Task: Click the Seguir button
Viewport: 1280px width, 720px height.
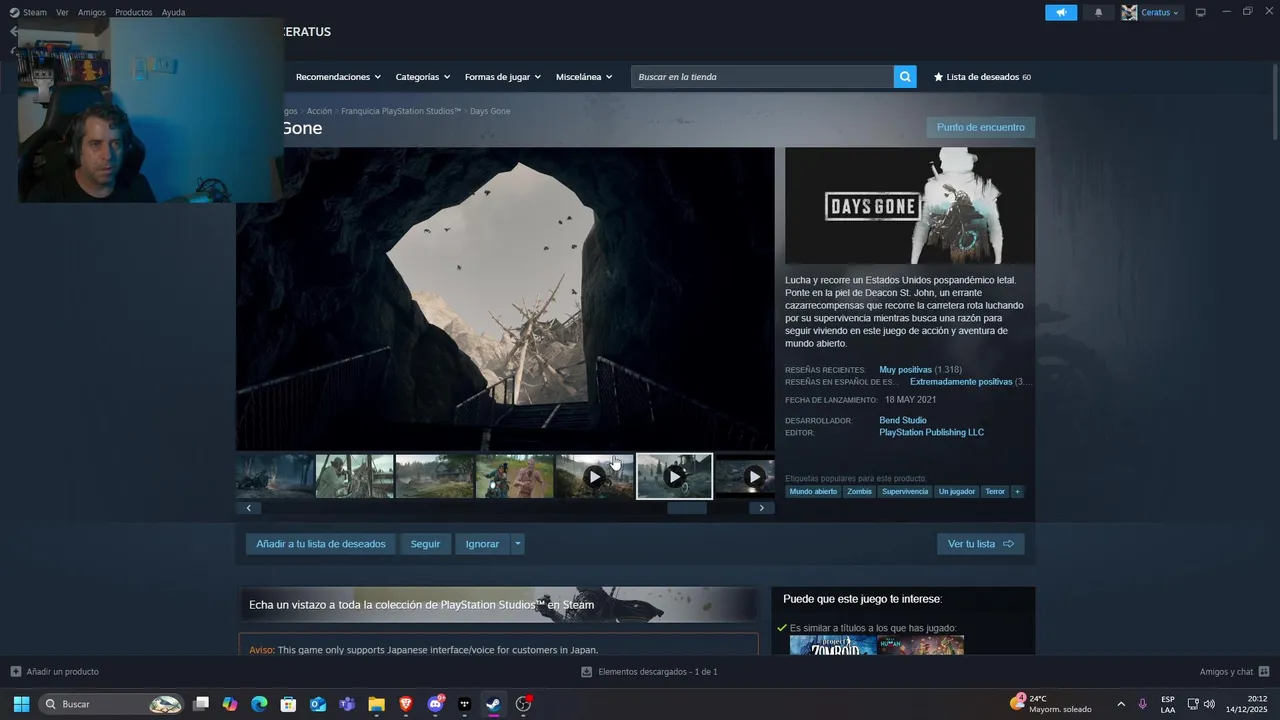Action: click(x=425, y=544)
